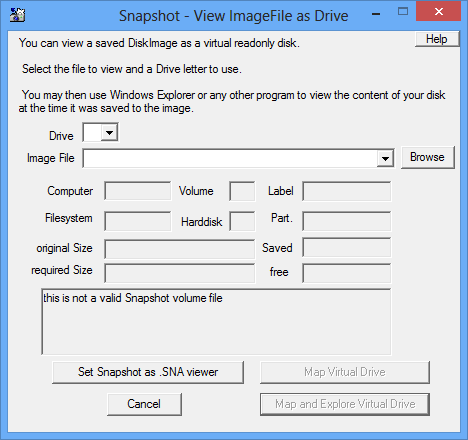This screenshot has height=440, width=468.
Task: Click the required Size field
Action: (180, 273)
